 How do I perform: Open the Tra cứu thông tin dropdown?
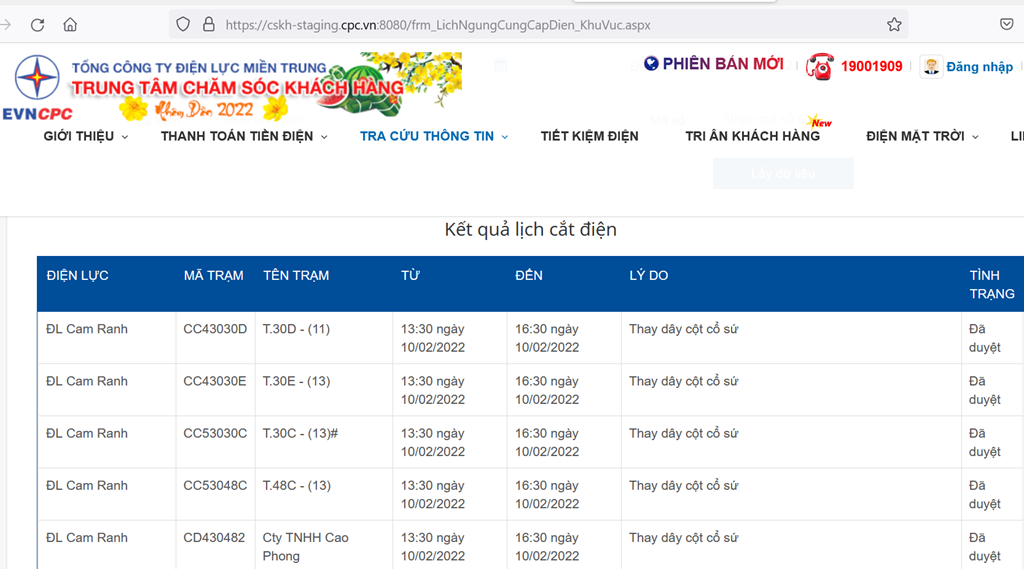coord(434,136)
